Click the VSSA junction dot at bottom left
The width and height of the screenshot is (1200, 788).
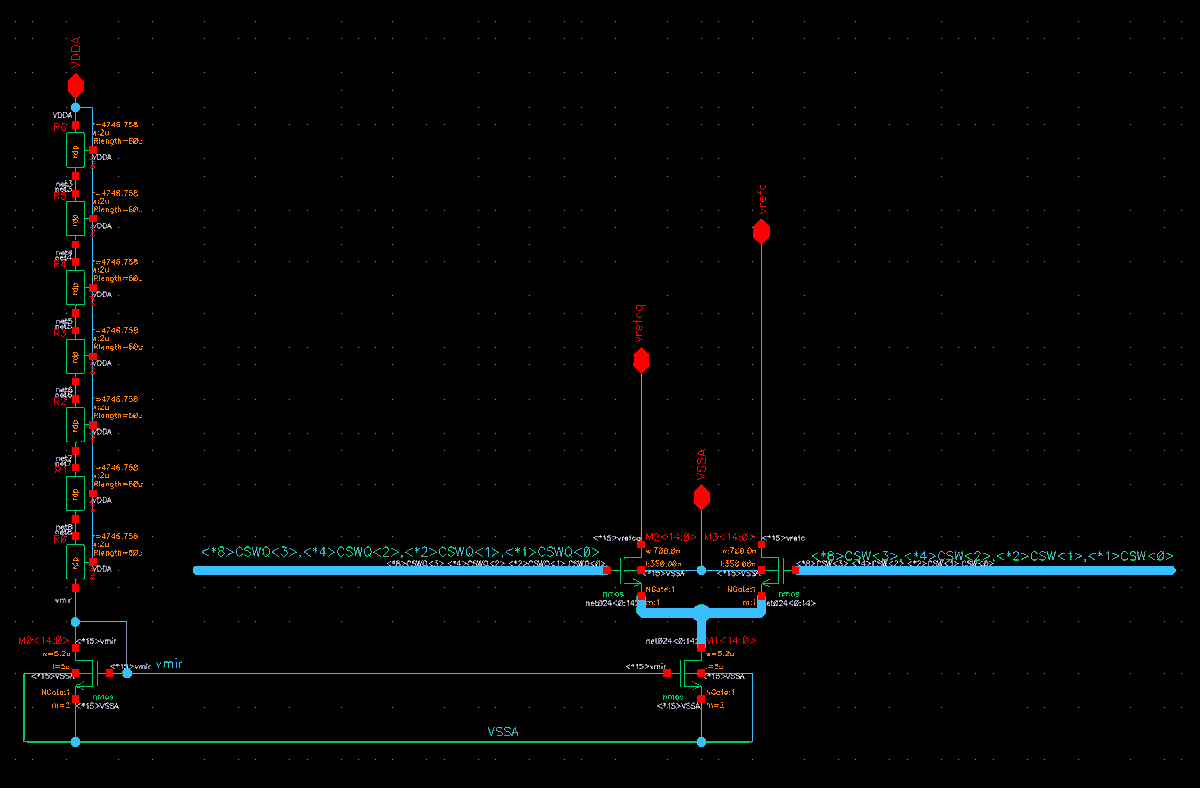pyautogui.click(x=75, y=742)
